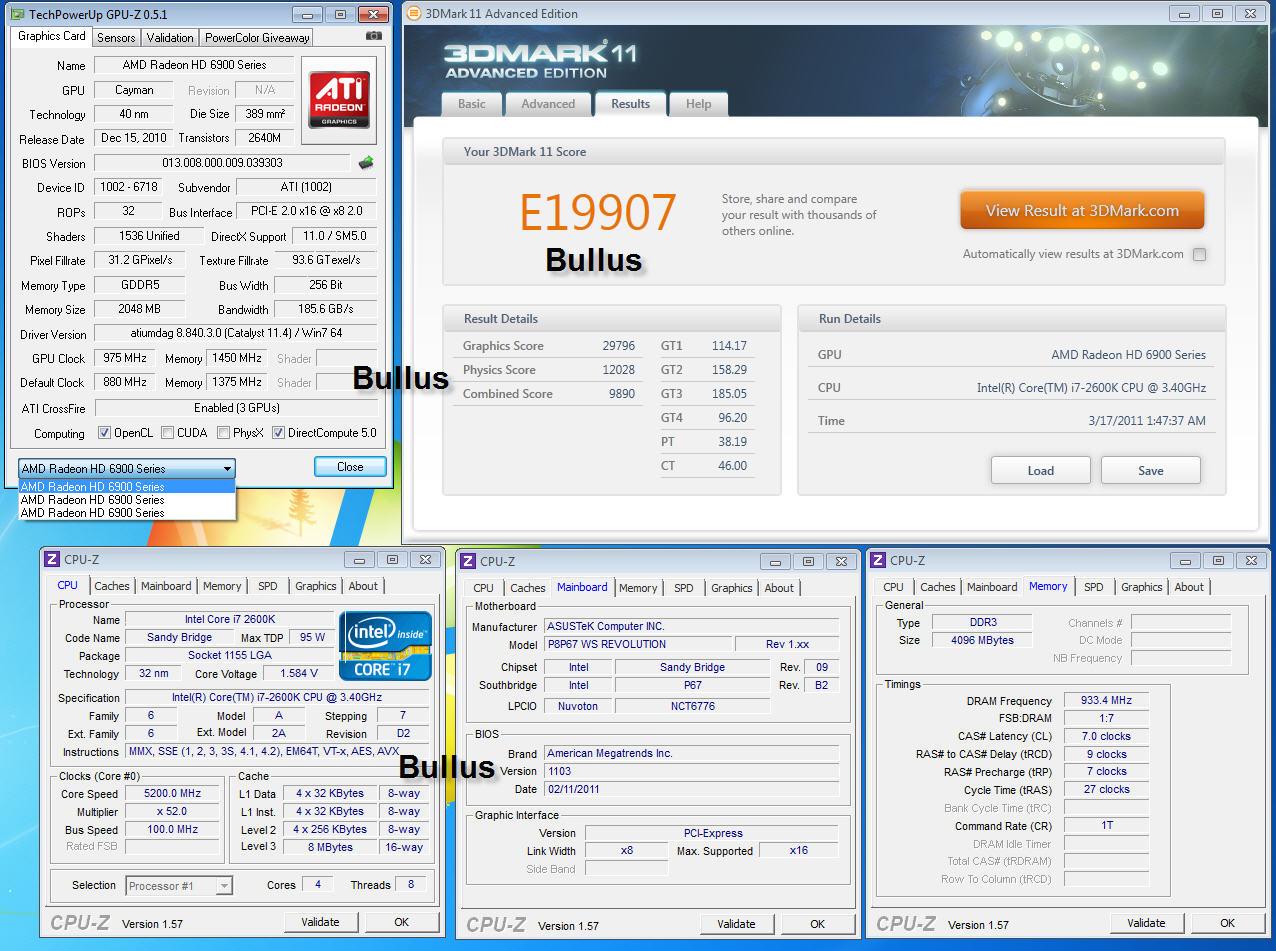Viewport: 1276px width, 951px height.
Task: Click the ATI CrossFire Enabled (3 GPUs) field
Action: [236, 408]
